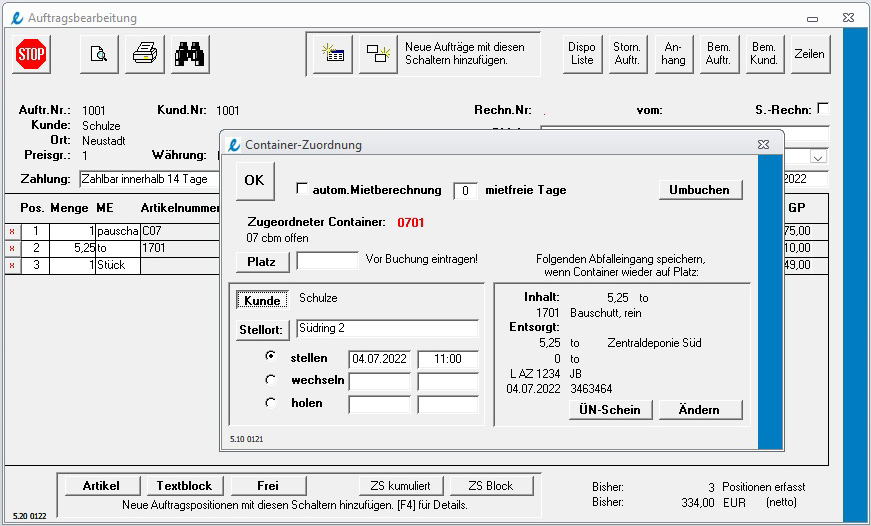Tick the S.-Rechn. checkbox

(x=823, y=108)
